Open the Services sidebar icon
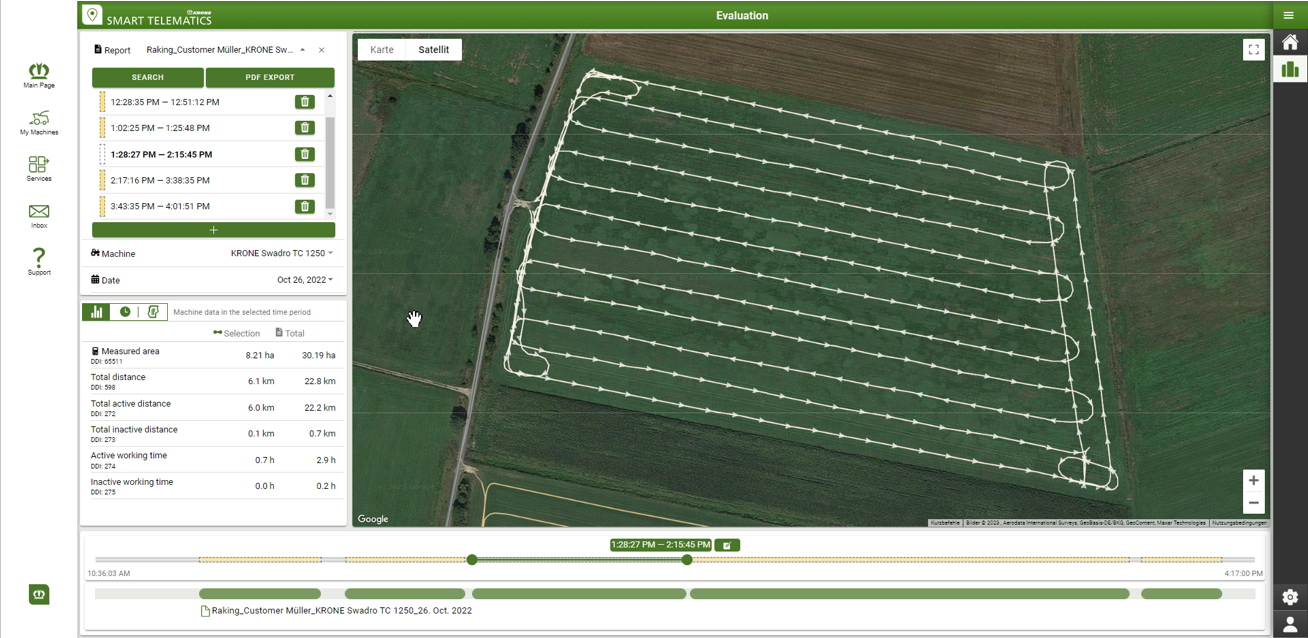The width and height of the screenshot is (1308, 638). pos(39,166)
